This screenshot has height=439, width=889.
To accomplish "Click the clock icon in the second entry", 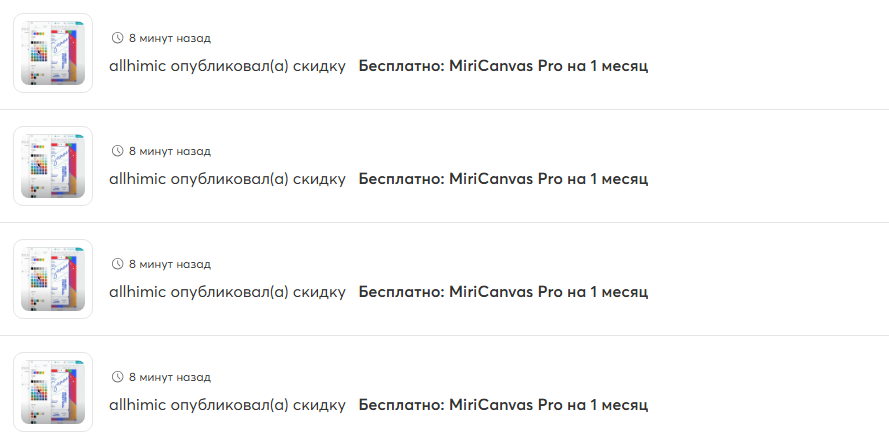I will (x=117, y=151).
